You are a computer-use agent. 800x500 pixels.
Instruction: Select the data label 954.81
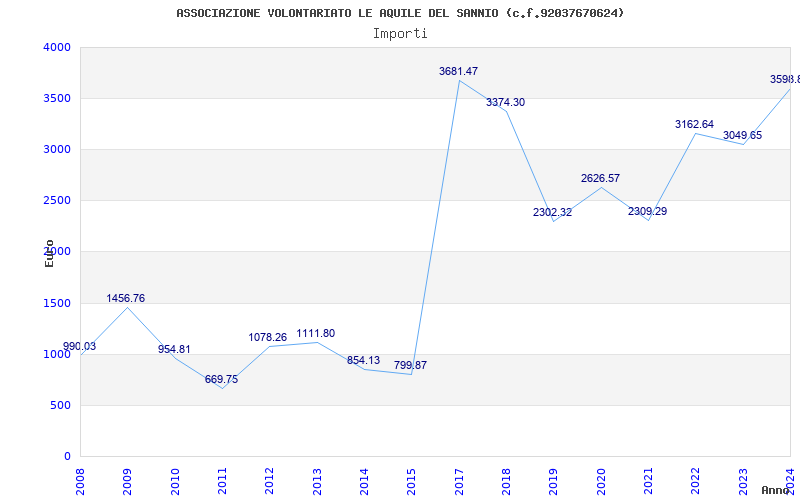(x=174, y=349)
